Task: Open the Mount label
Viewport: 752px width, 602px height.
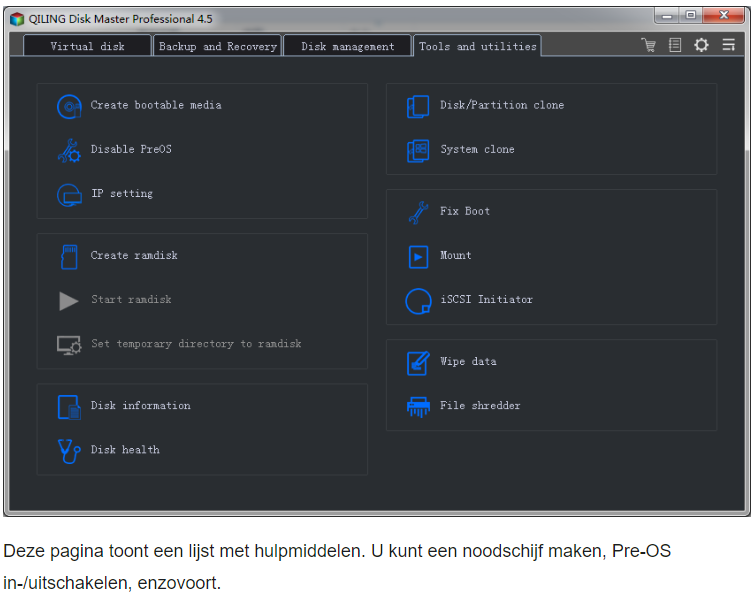Action: (456, 255)
